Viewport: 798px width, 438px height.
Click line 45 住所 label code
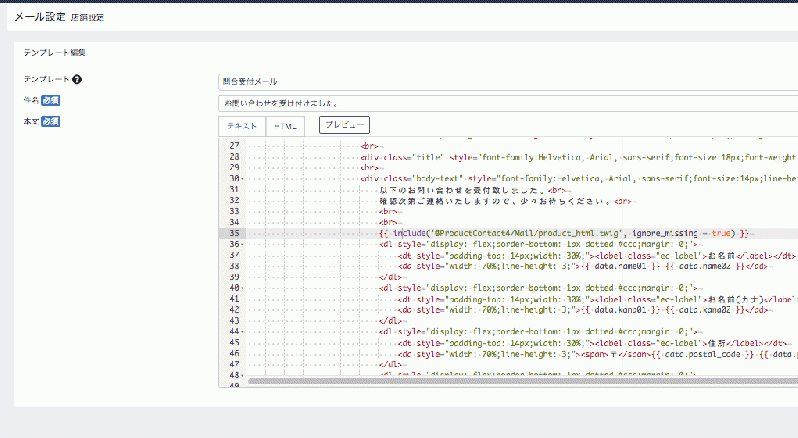(594, 343)
